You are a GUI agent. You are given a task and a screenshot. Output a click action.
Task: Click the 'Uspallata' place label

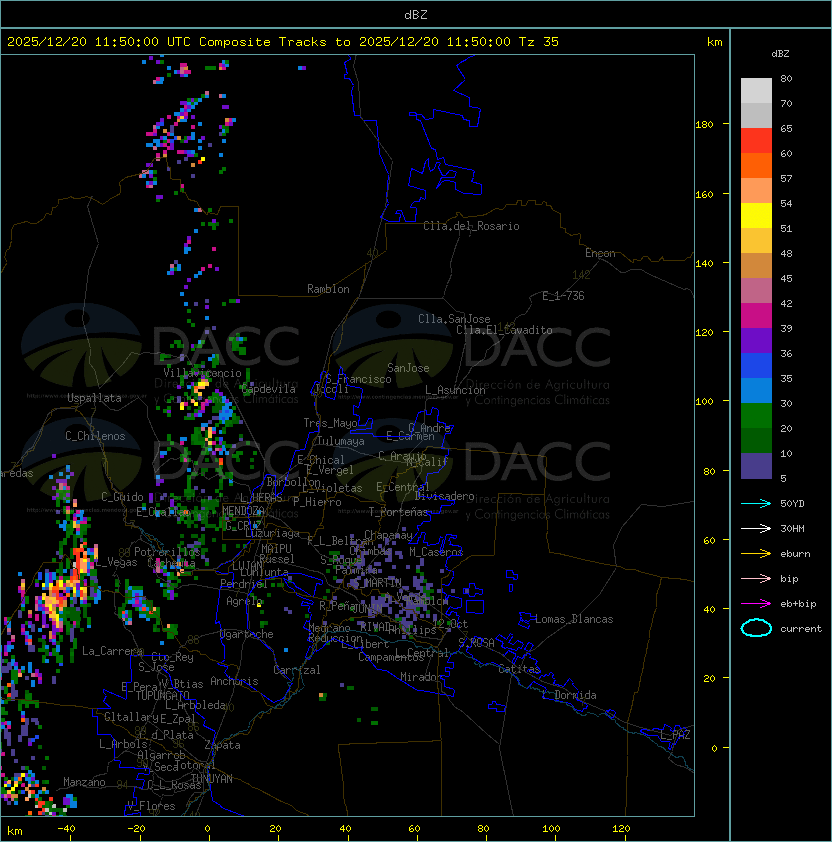94,398
